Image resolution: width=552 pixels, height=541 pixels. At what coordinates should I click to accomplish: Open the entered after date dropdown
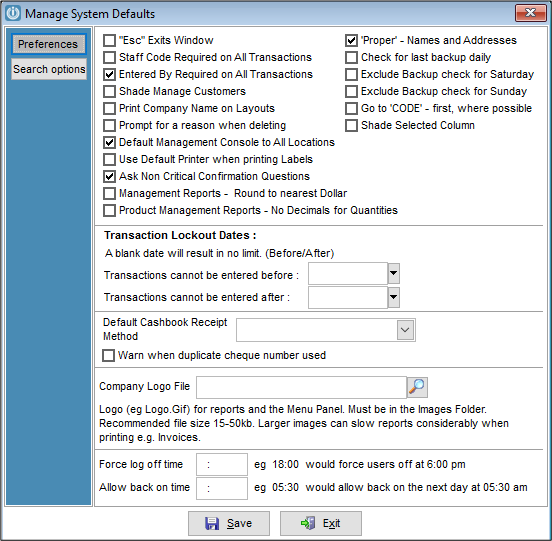point(394,297)
